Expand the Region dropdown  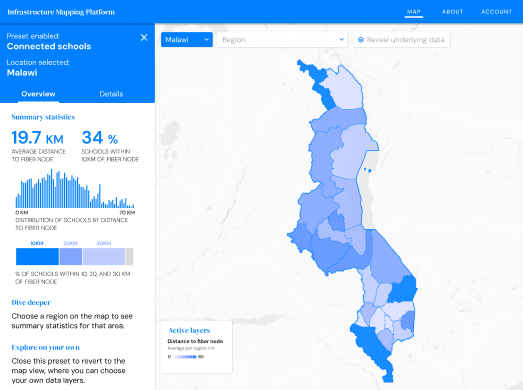point(283,40)
